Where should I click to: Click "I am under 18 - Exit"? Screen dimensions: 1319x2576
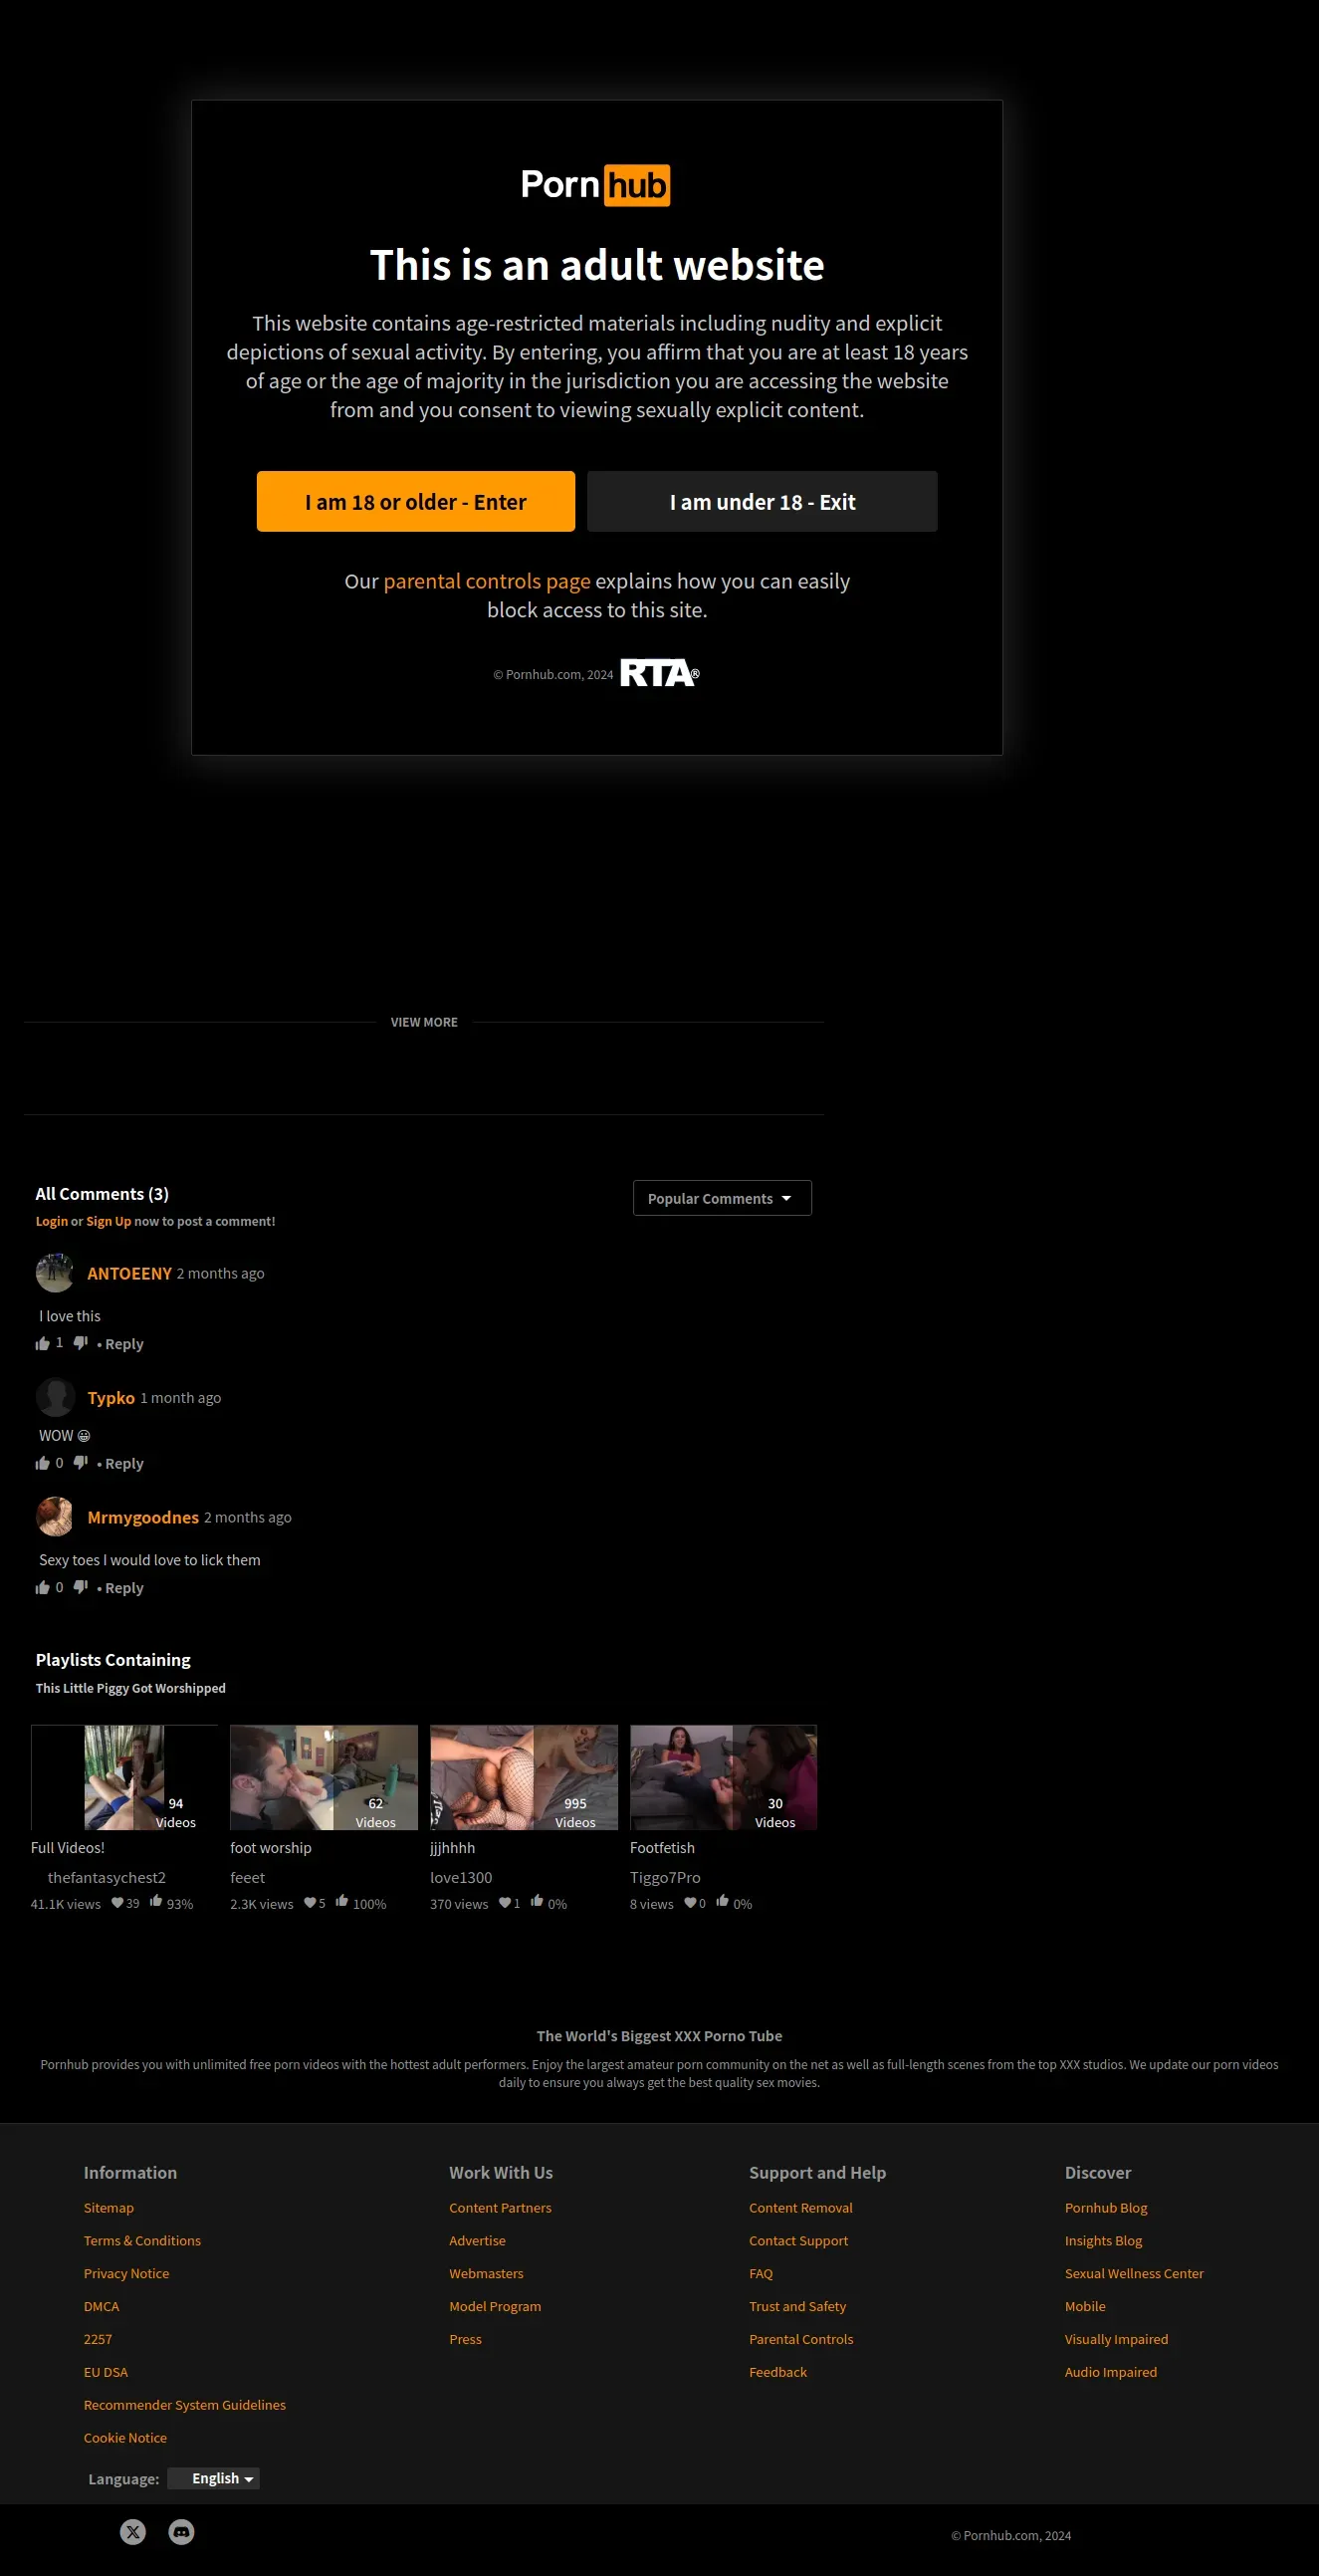tap(762, 501)
